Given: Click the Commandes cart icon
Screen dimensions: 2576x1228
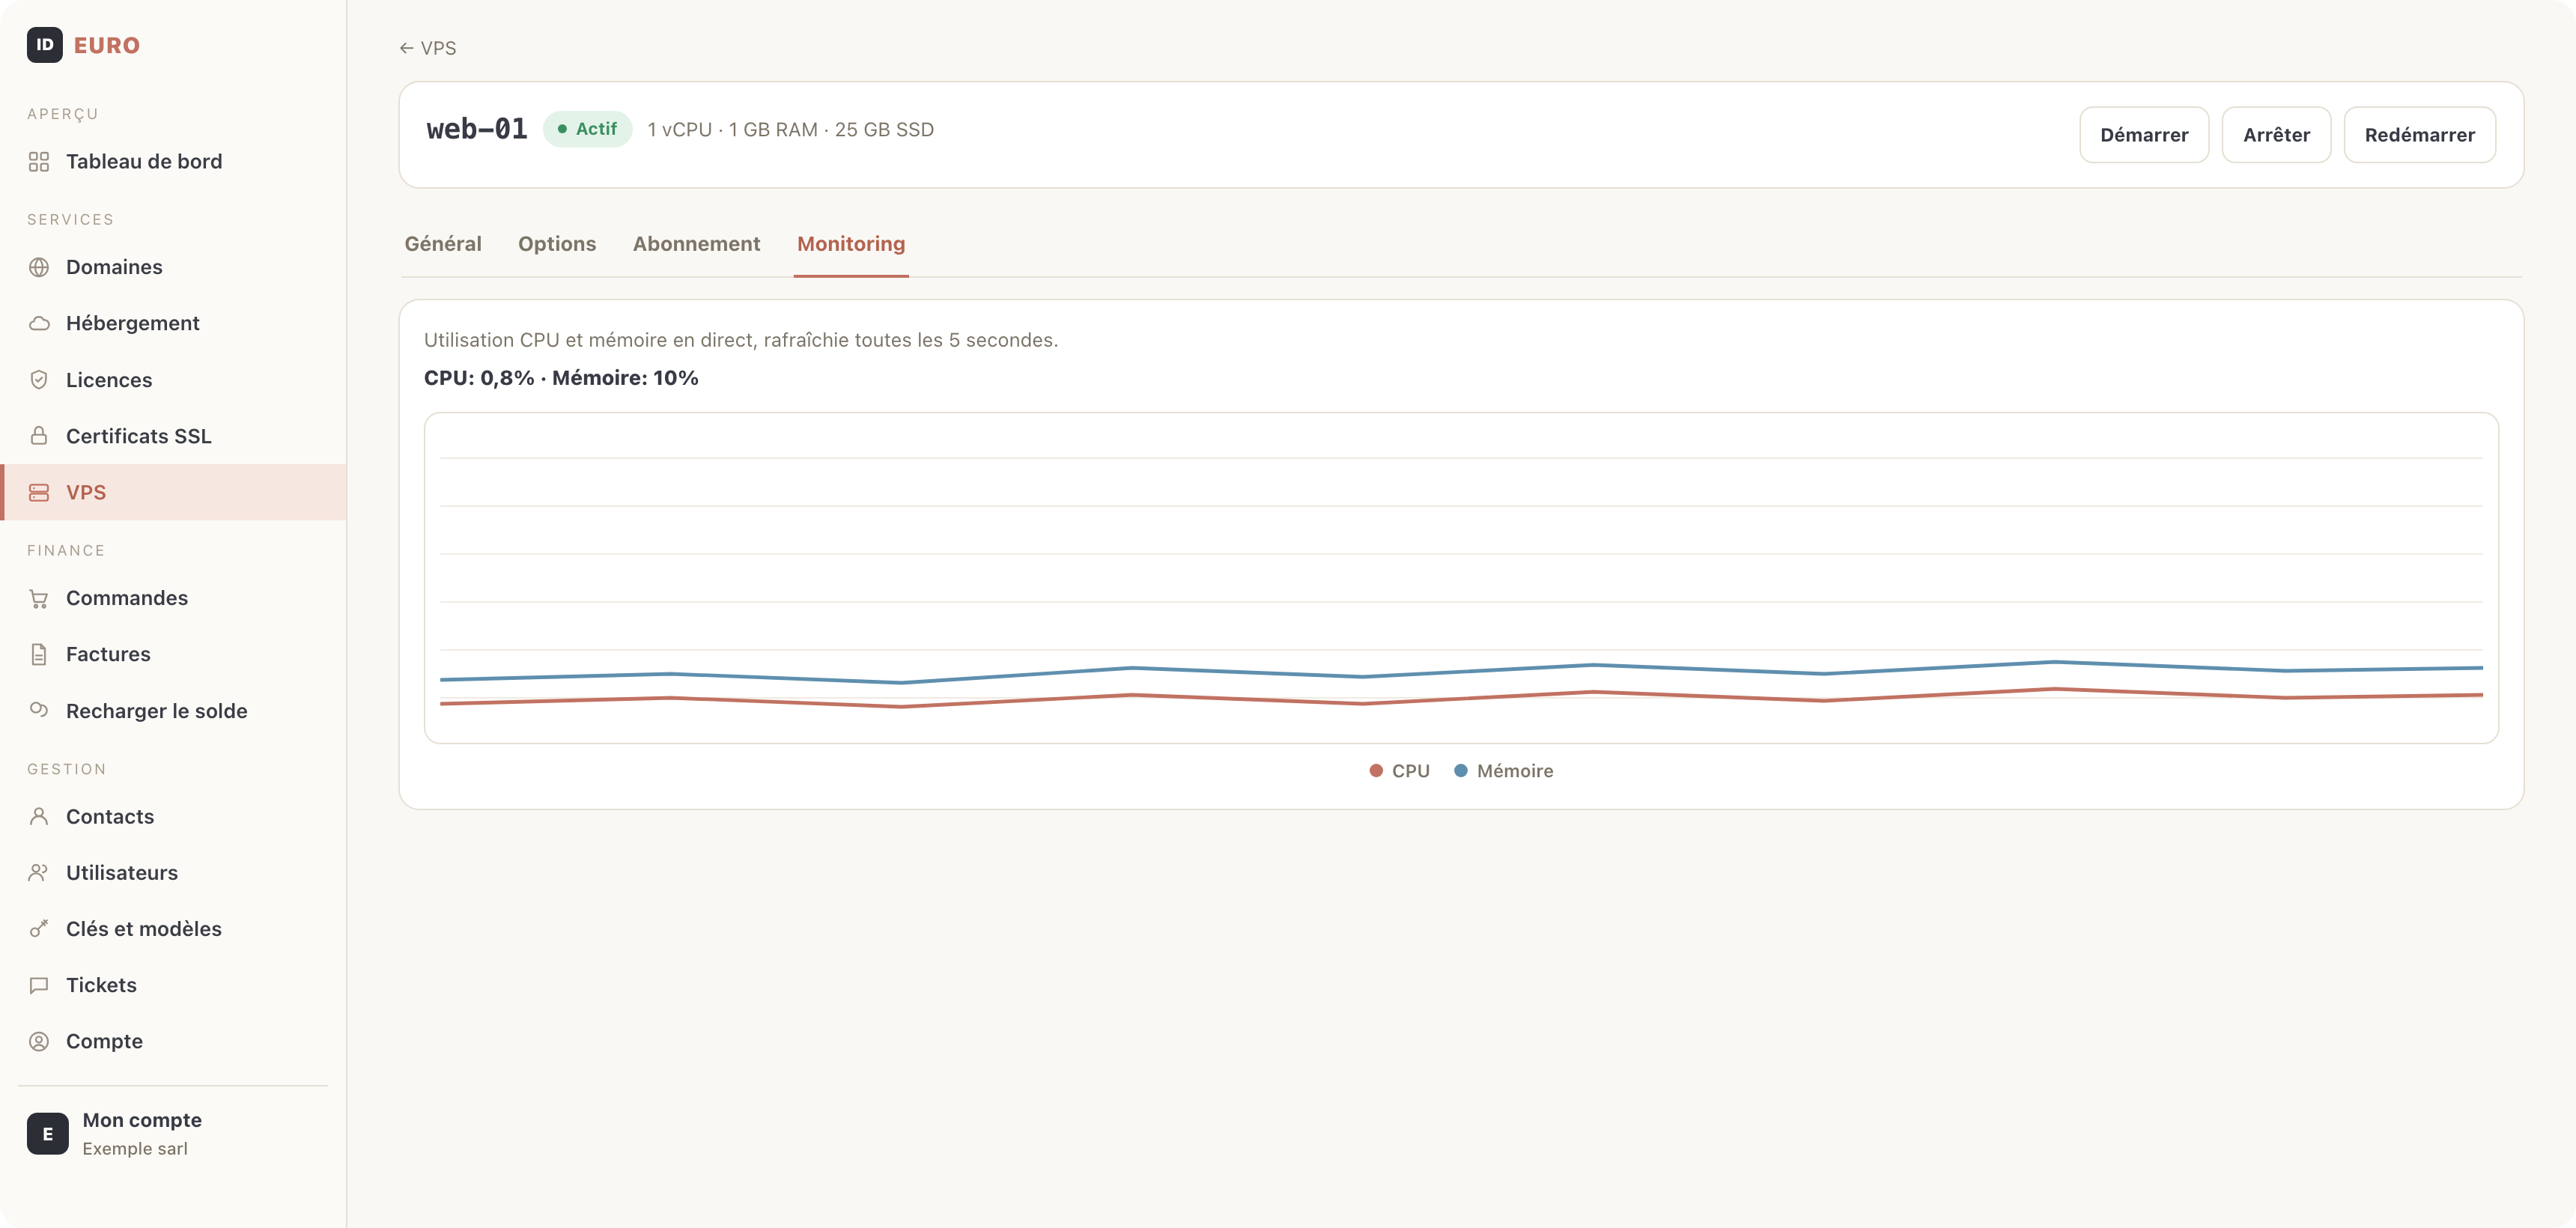Looking at the screenshot, I should [x=39, y=598].
